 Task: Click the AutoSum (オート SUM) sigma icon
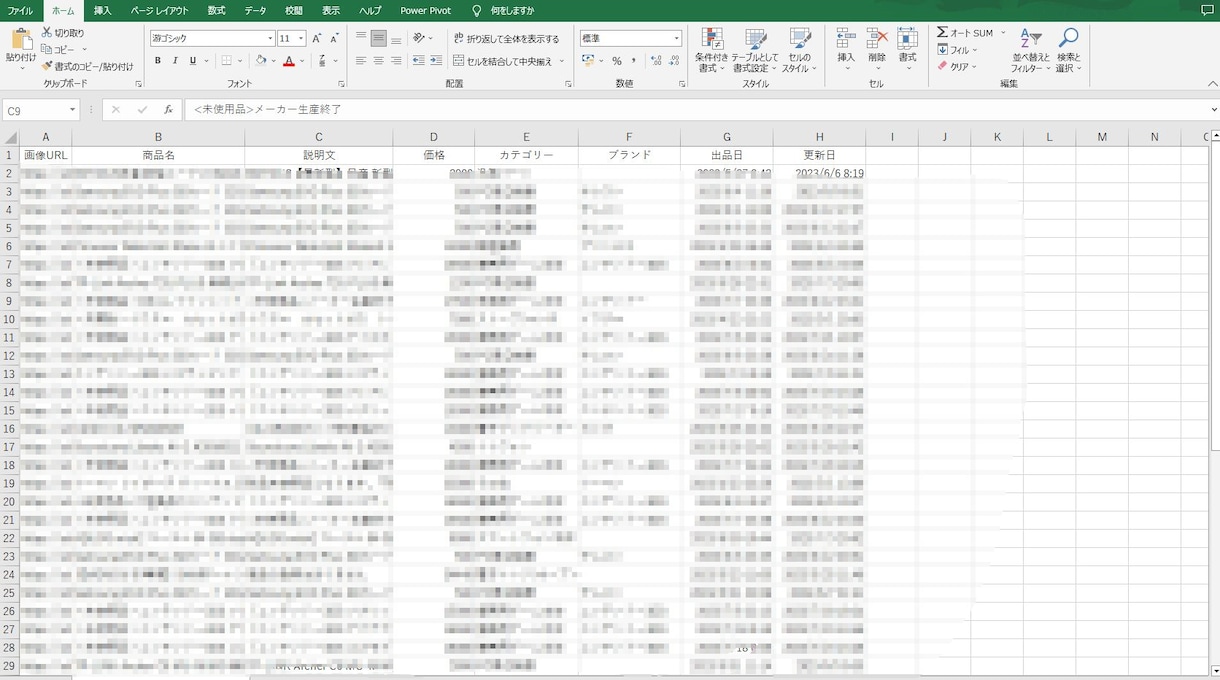coord(942,33)
